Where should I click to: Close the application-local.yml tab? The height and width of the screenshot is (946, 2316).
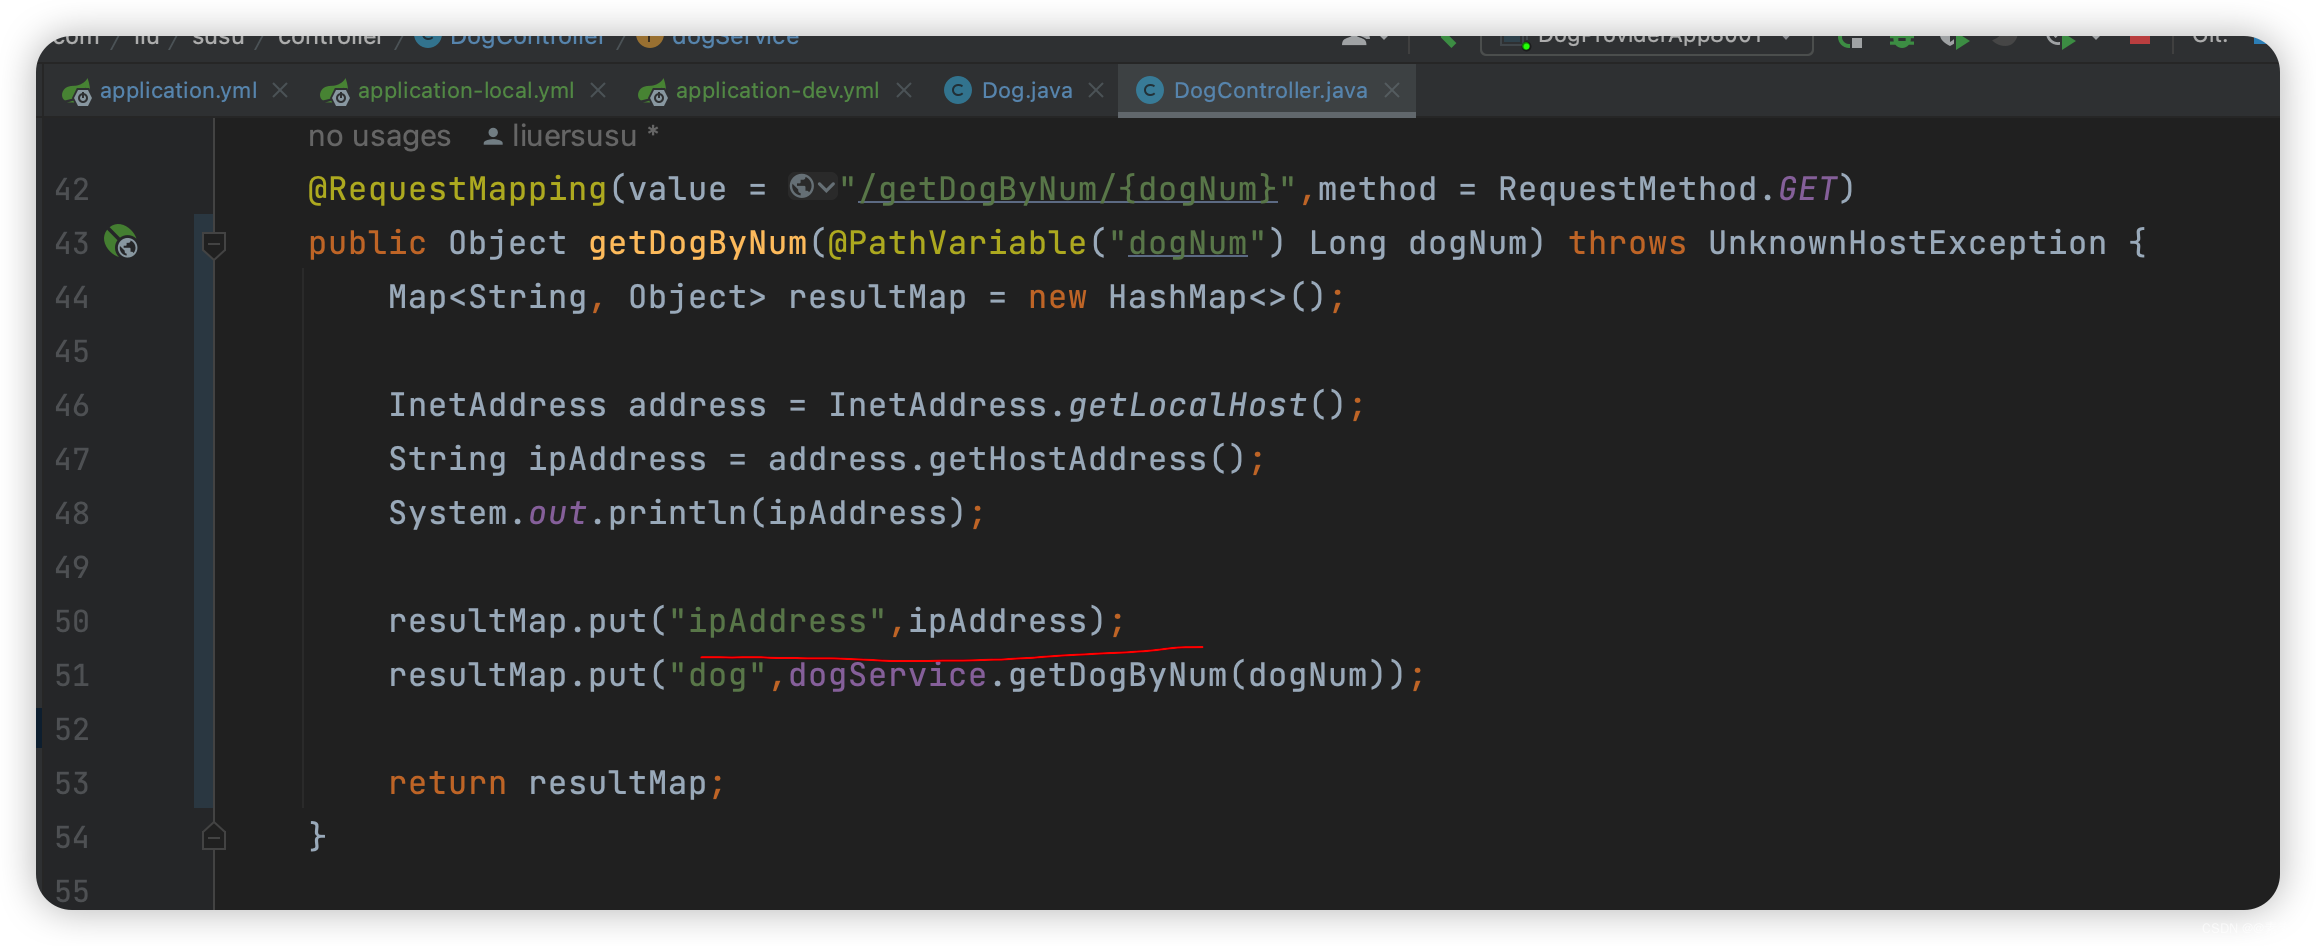598,91
